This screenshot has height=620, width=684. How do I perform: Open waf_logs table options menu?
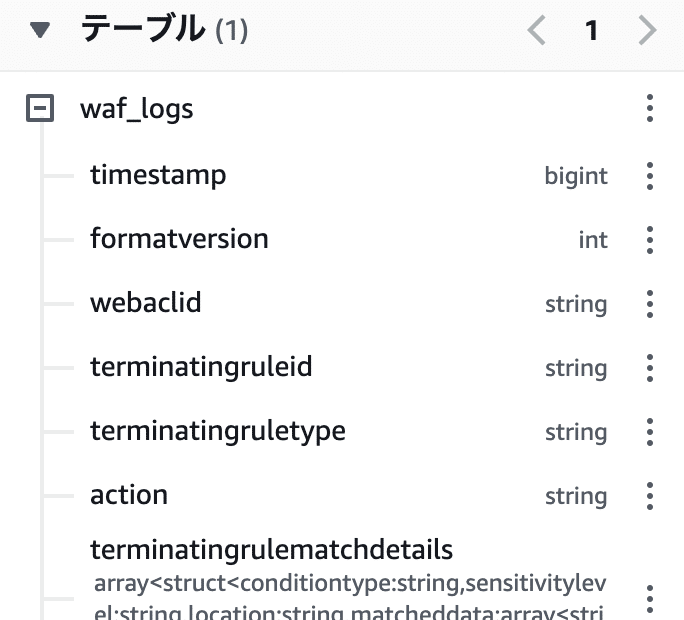(x=650, y=108)
